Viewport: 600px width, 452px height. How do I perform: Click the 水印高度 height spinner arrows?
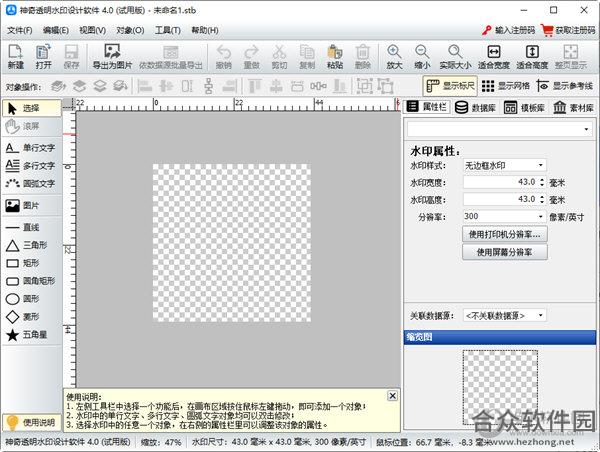click(542, 199)
